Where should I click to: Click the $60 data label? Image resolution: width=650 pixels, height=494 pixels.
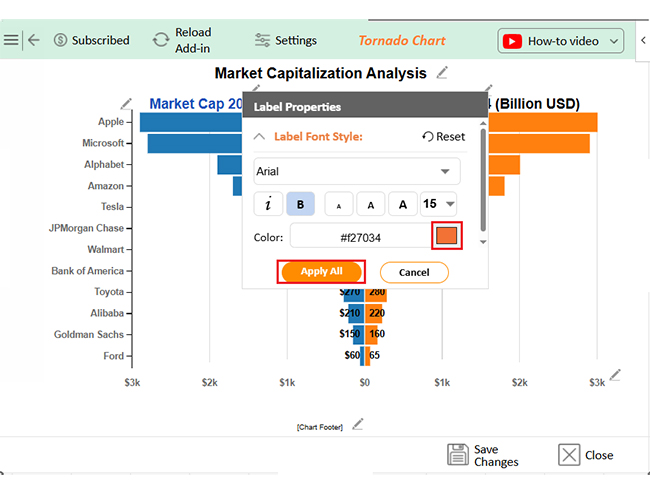coord(352,355)
